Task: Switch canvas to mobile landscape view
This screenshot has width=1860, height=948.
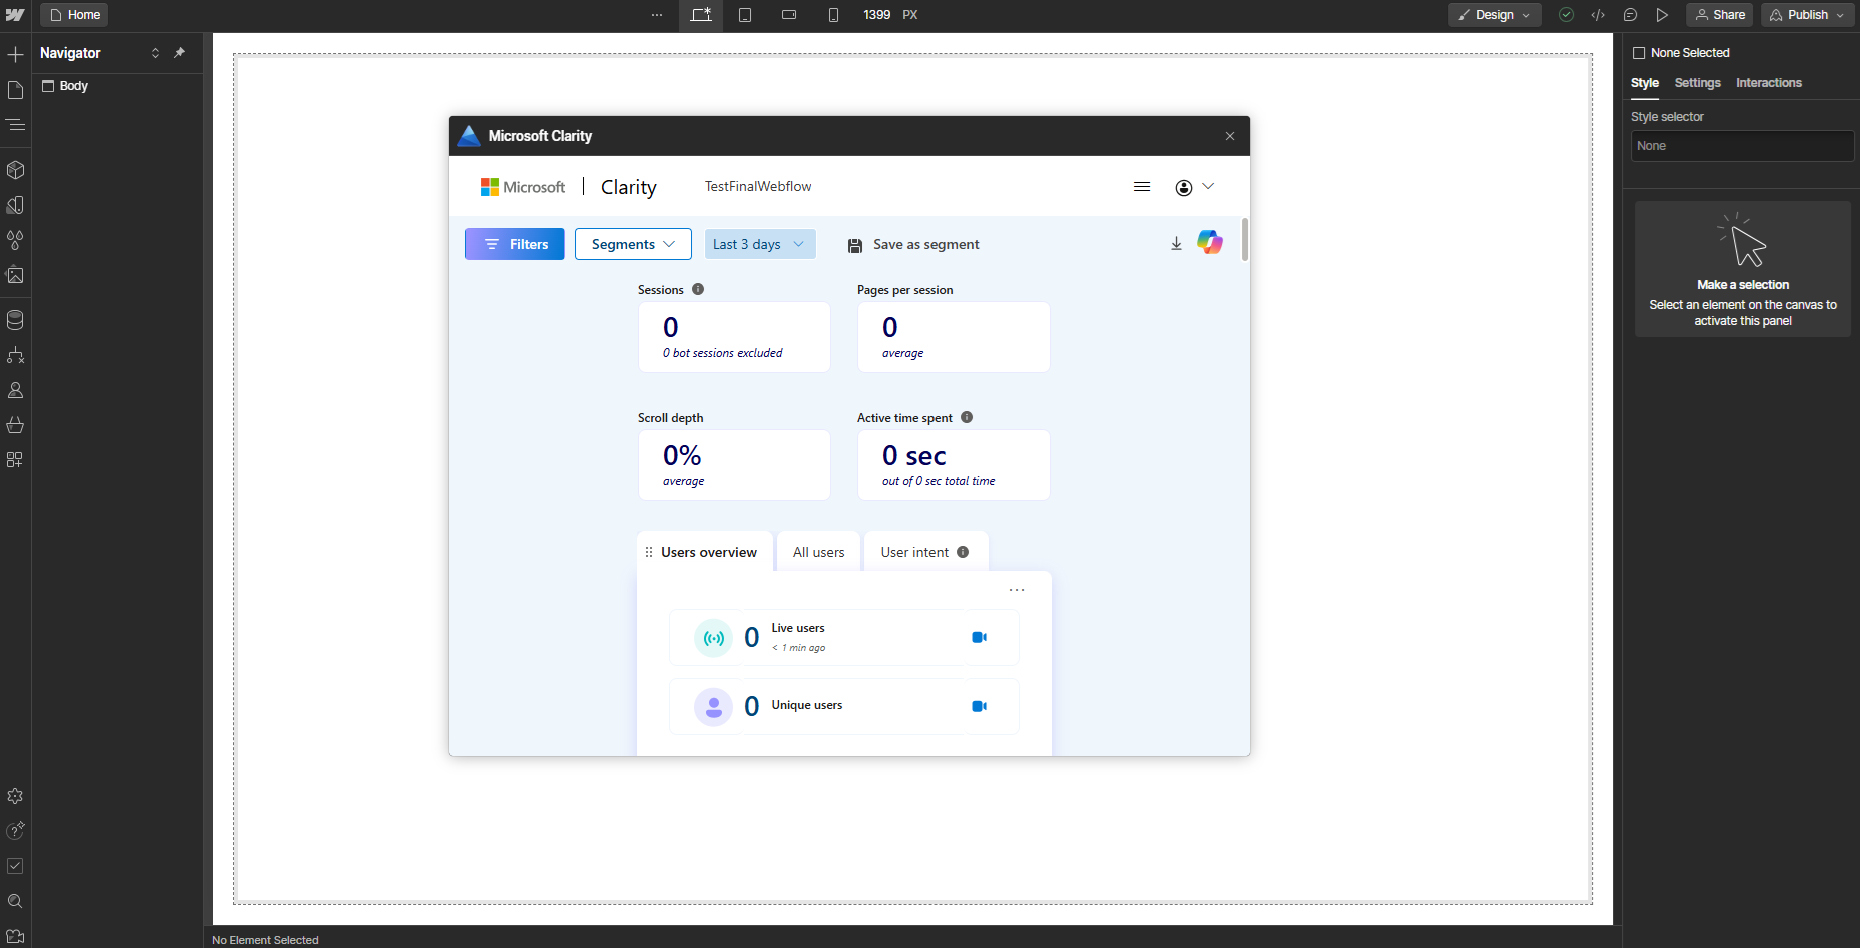Action: click(789, 14)
